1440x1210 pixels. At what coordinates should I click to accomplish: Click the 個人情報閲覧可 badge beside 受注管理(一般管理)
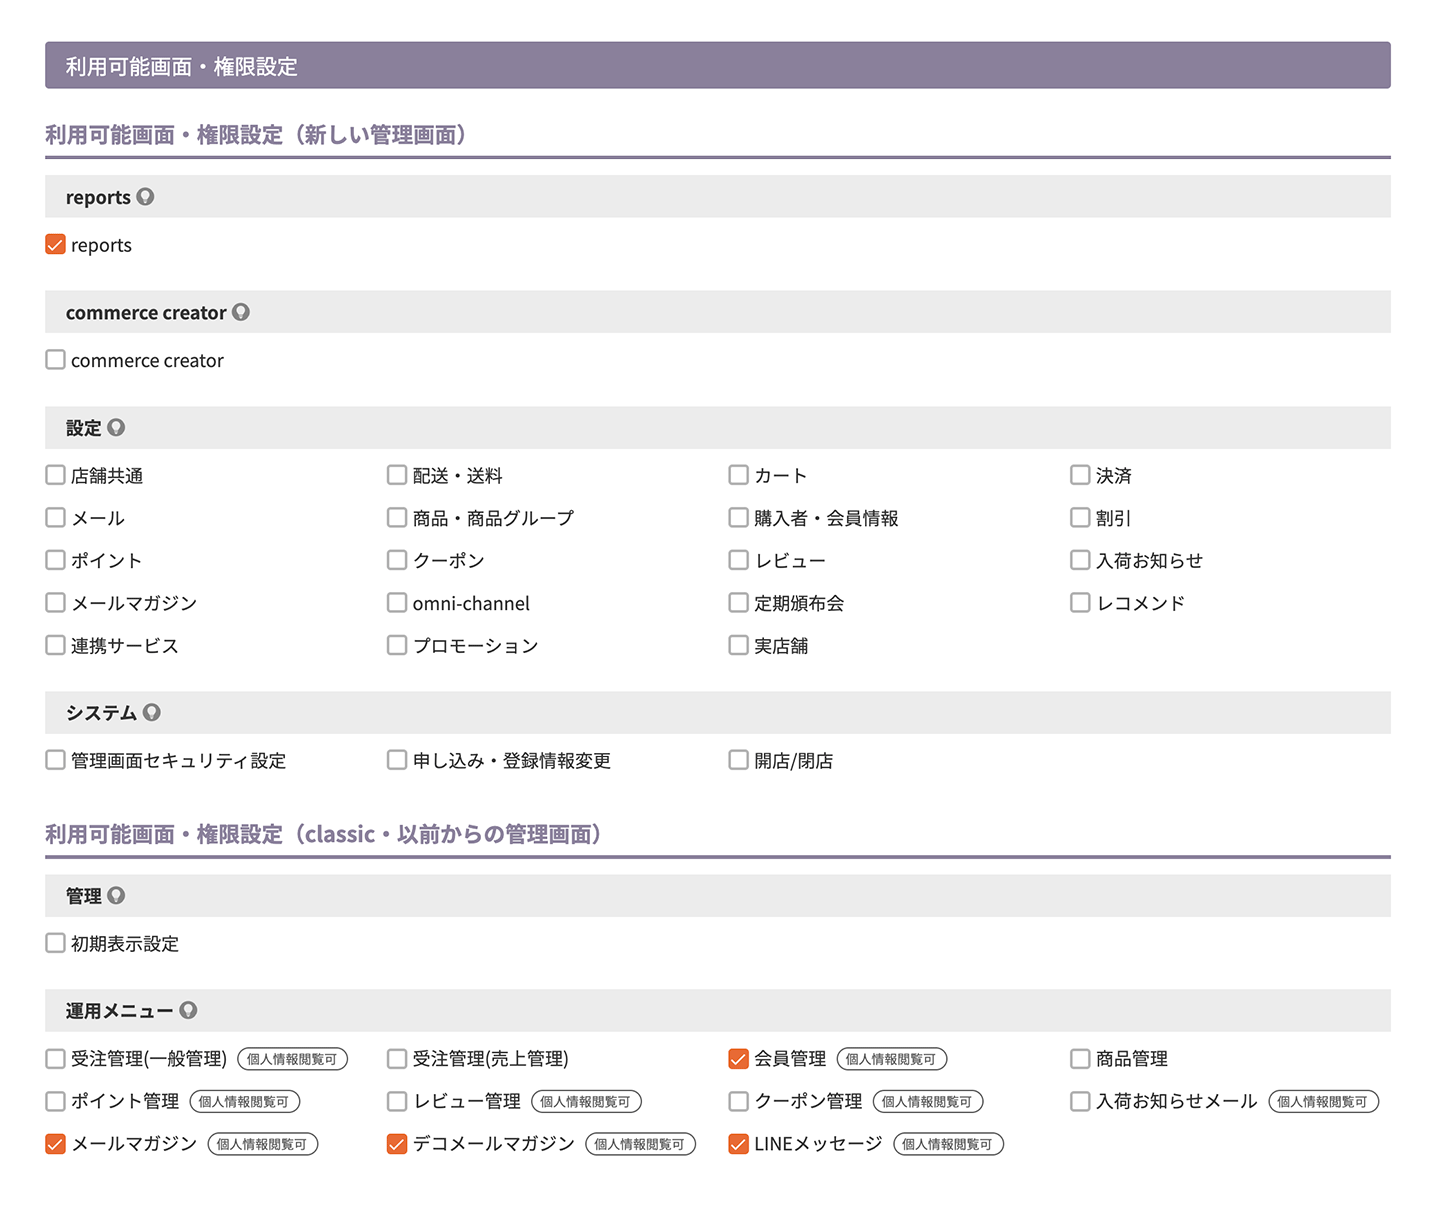(x=292, y=1059)
